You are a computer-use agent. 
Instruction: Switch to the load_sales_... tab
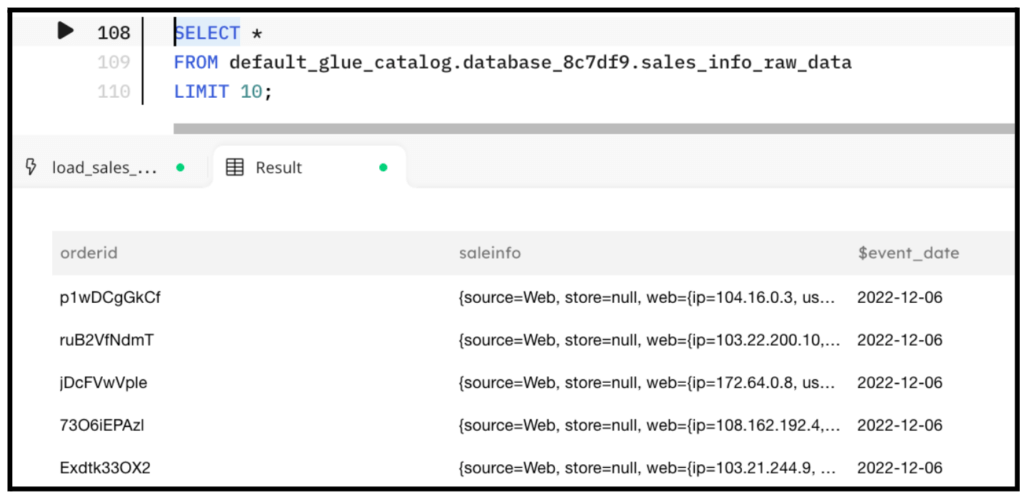[x=104, y=168]
